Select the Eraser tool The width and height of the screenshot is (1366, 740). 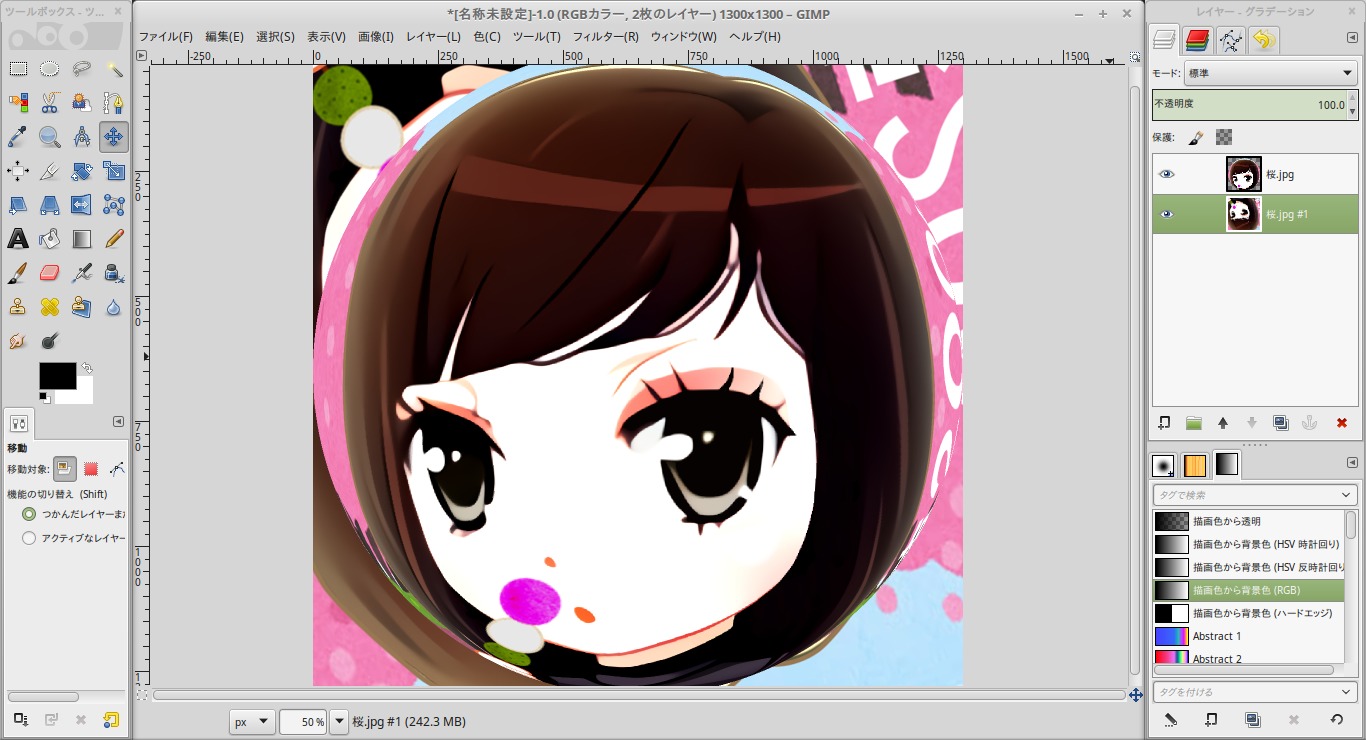(x=50, y=273)
